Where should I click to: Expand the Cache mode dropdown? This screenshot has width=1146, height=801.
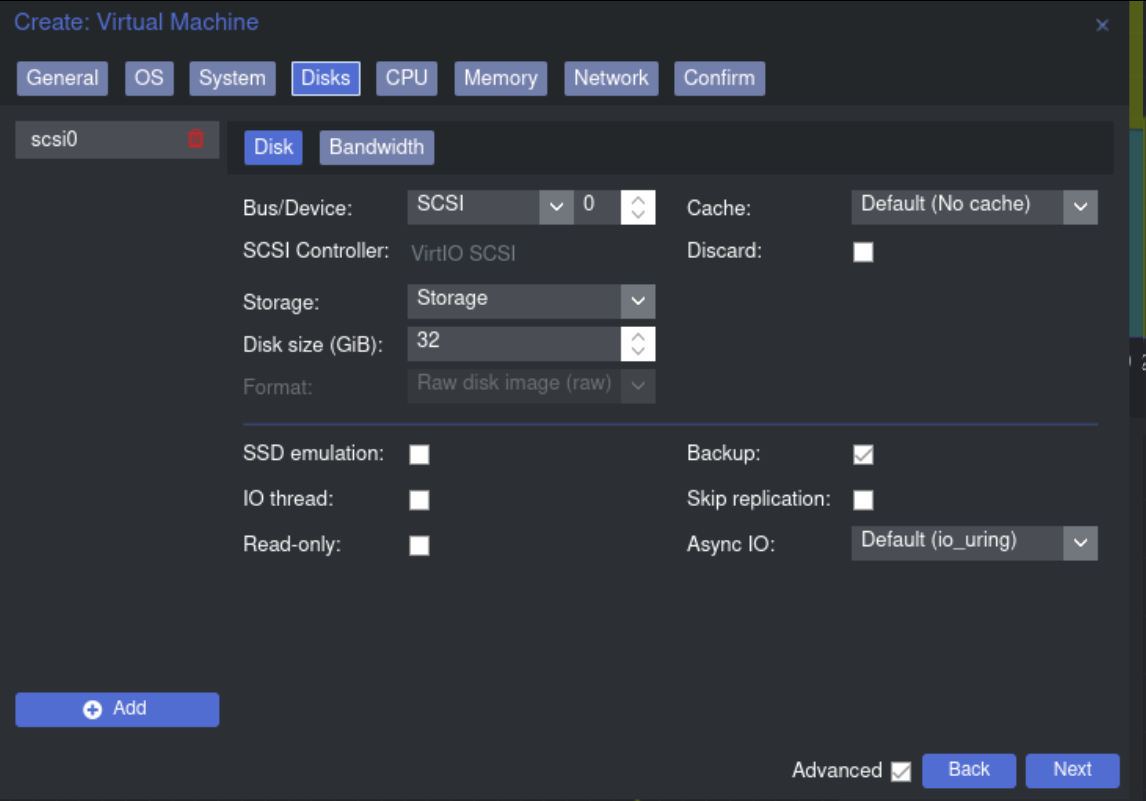pos(1080,207)
